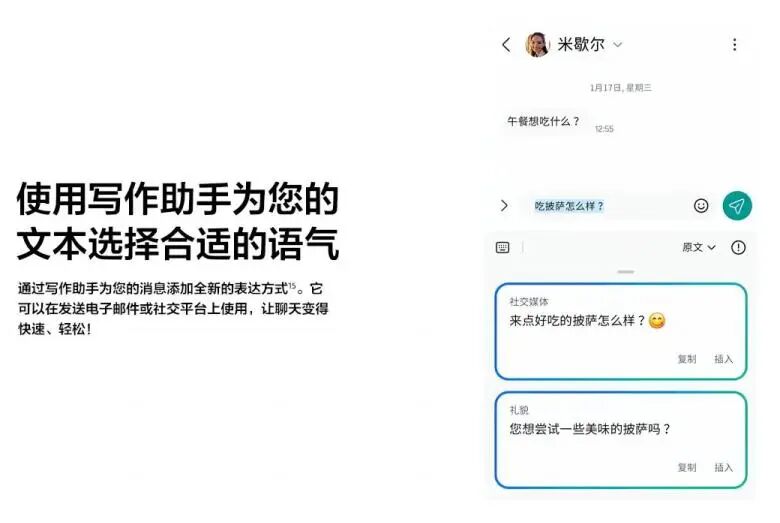Click the green send message button
Screen dimensions: 780x523
click(737, 206)
